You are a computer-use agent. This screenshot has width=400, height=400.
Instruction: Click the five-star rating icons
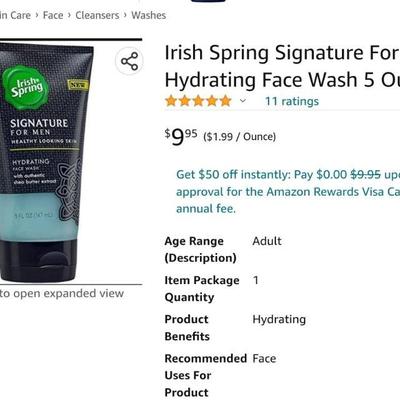tap(198, 101)
